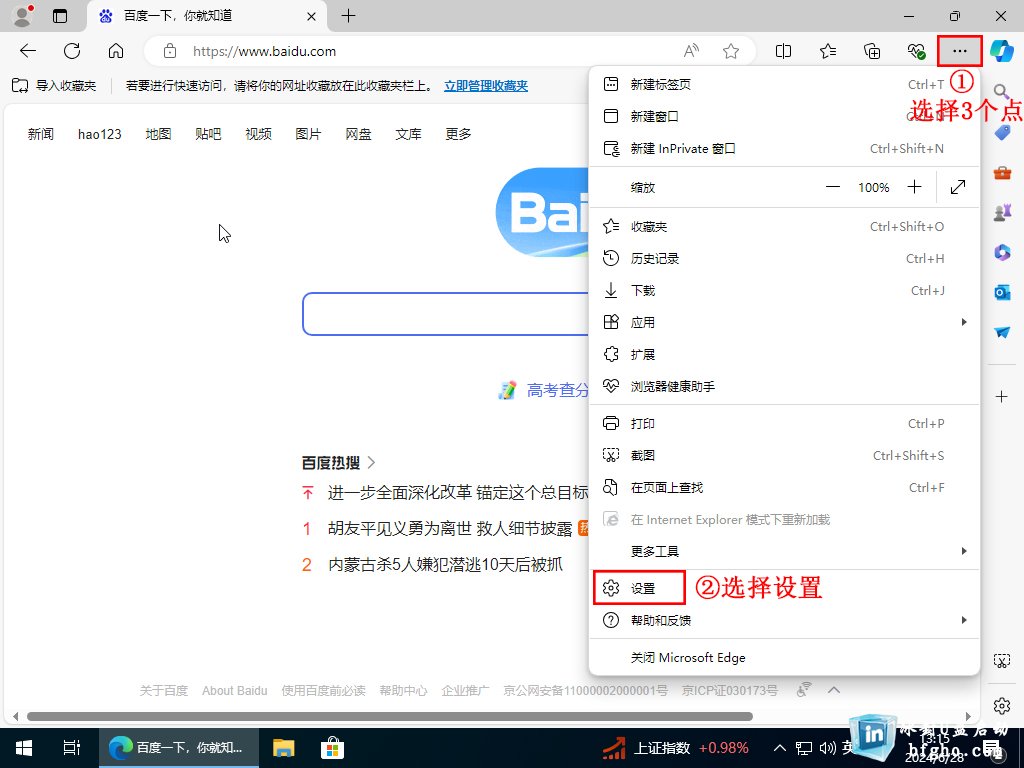Open Windows Start button
This screenshot has width=1024, height=768.
point(24,748)
